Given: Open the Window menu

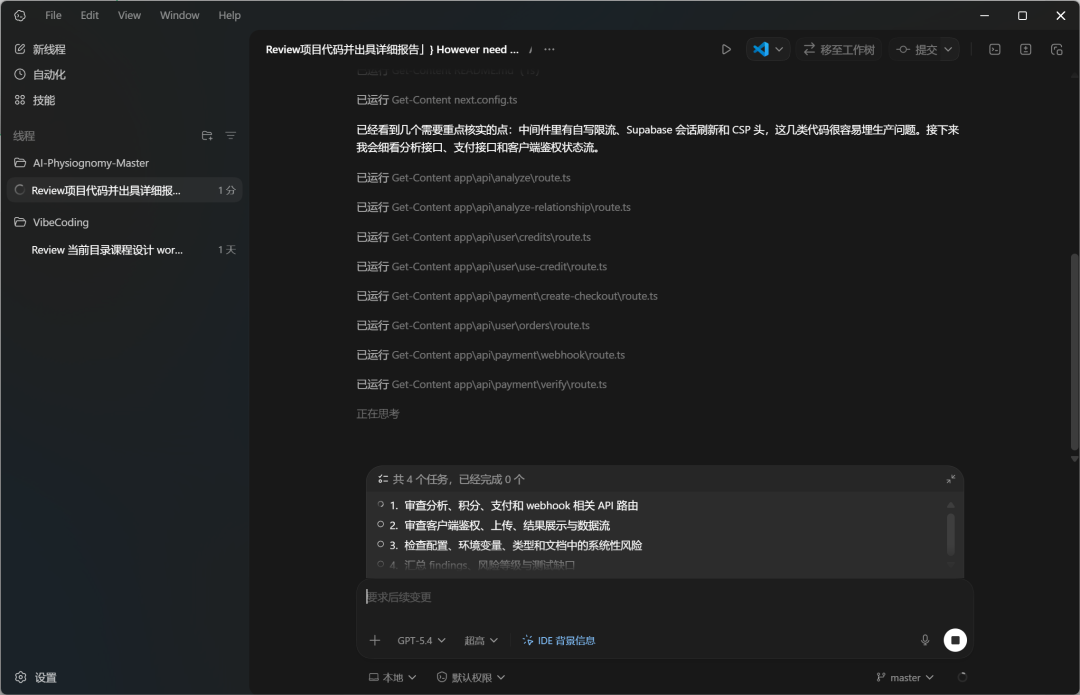Looking at the screenshot, I should [x=179, y=15].
